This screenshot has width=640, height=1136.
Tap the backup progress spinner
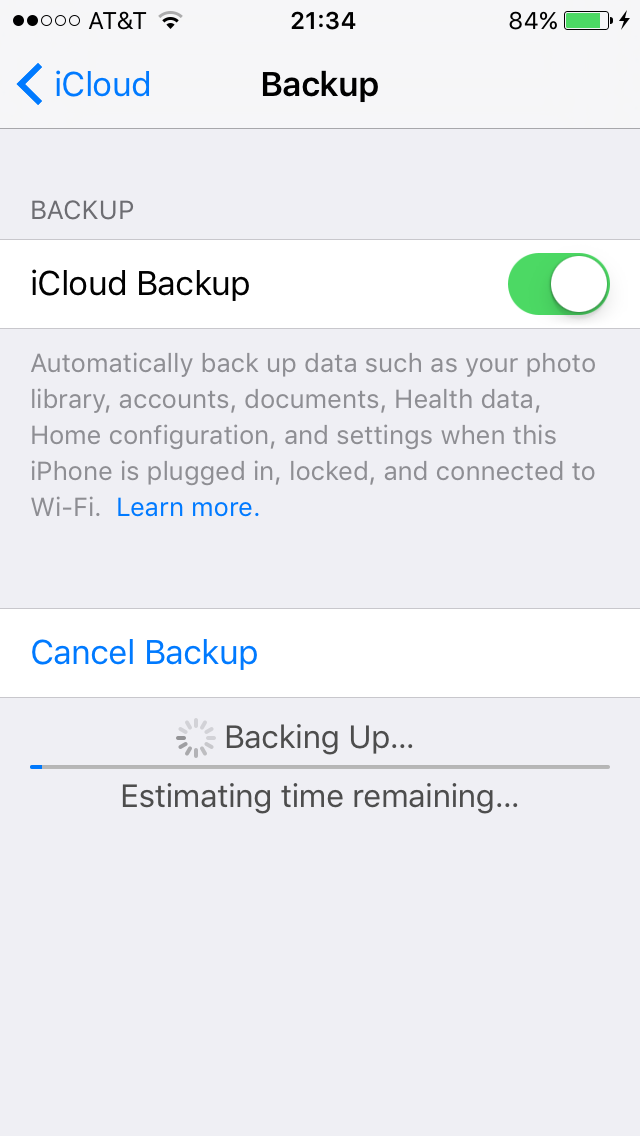coord(196,738)
